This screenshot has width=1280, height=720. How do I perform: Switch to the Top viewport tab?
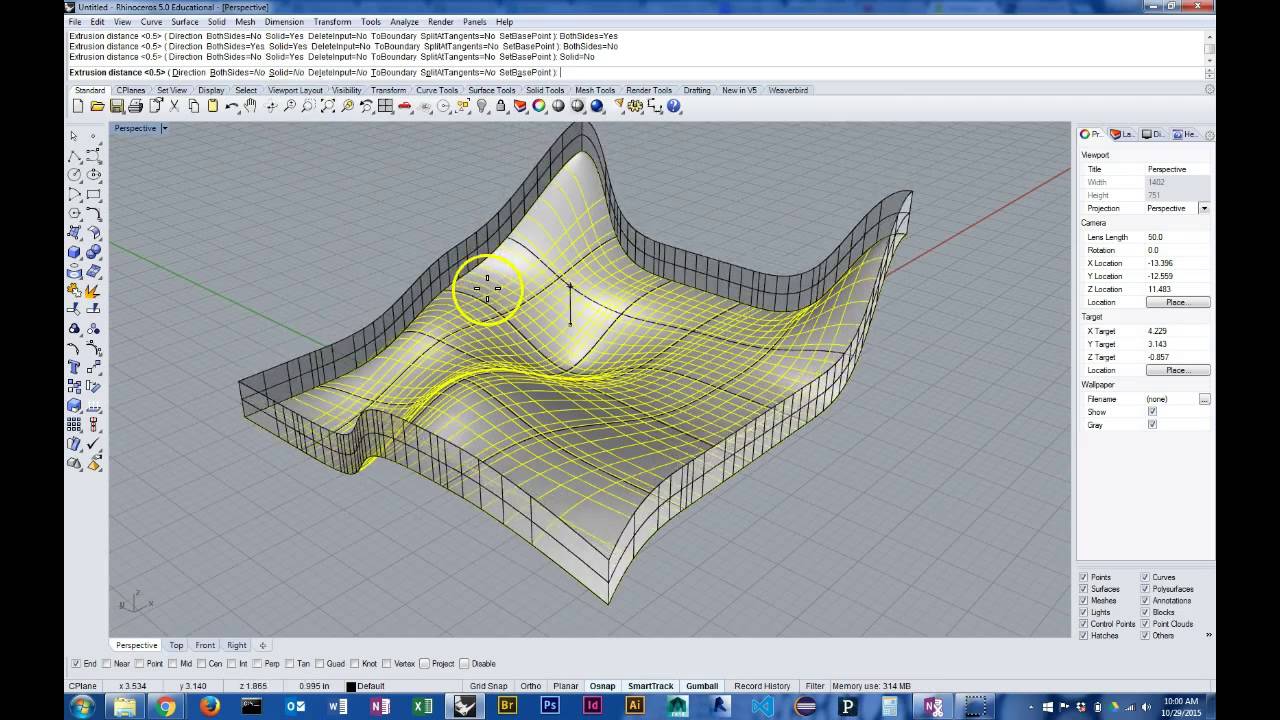tap(176, 645)
